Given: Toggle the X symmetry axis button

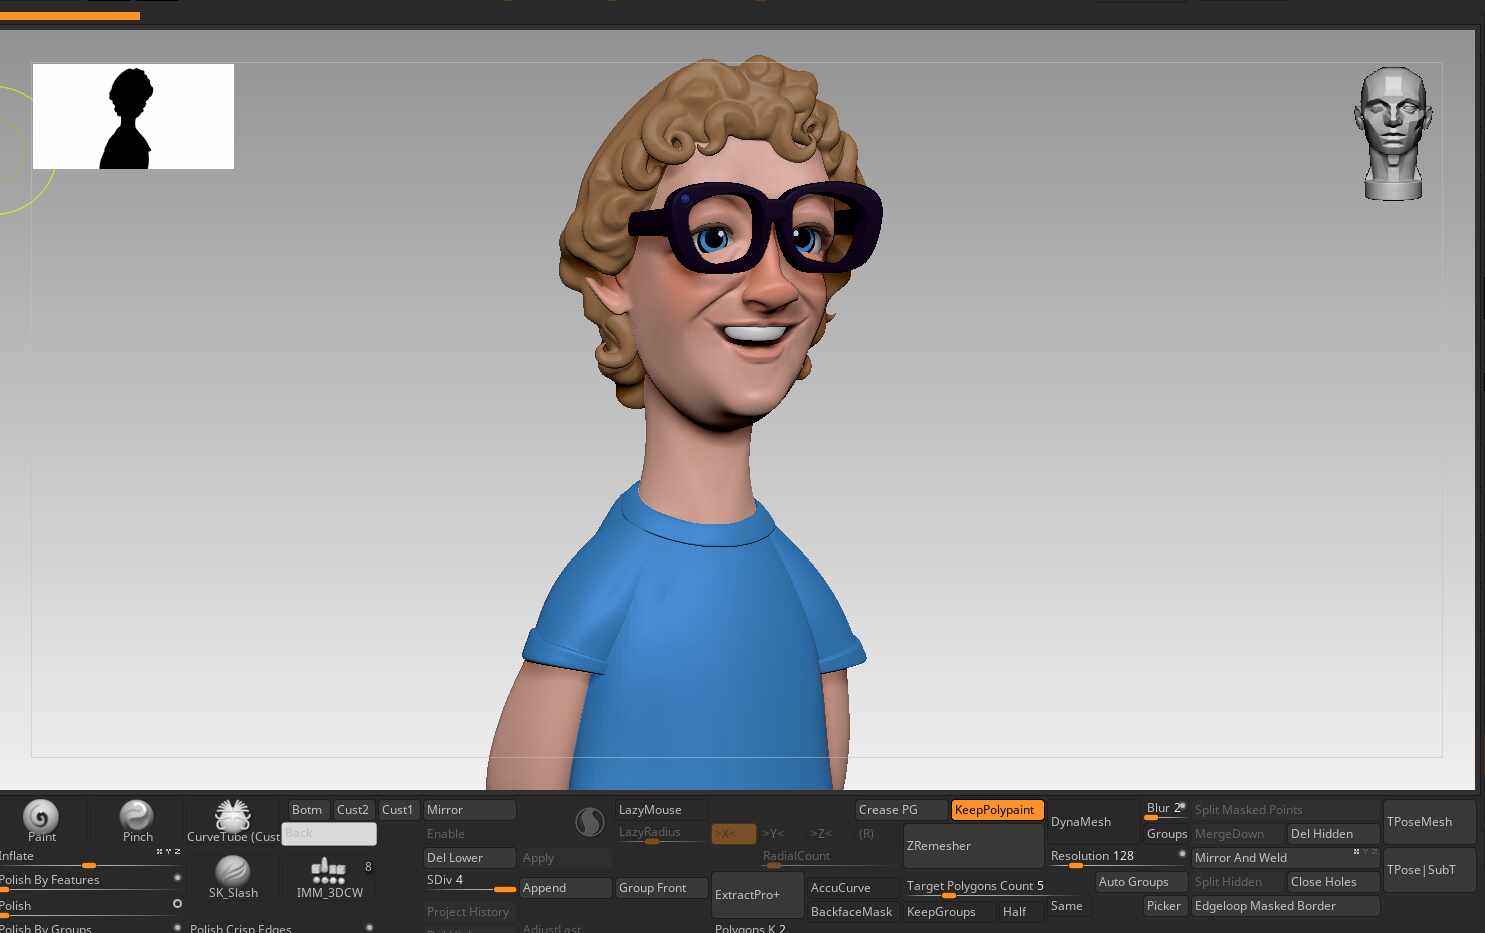Looking at the screenshot, I should (732, 834).
